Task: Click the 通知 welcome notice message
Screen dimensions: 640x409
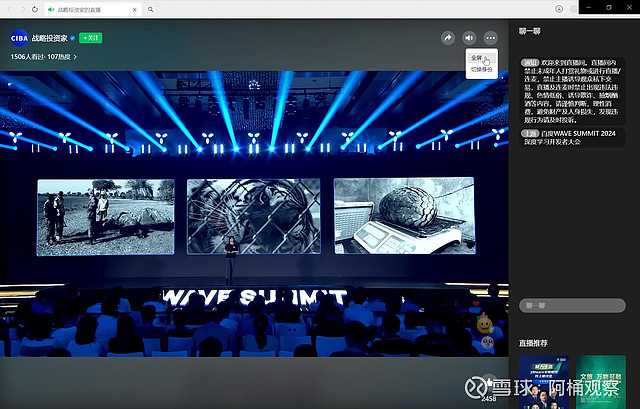Action: [x=572, y=91]
